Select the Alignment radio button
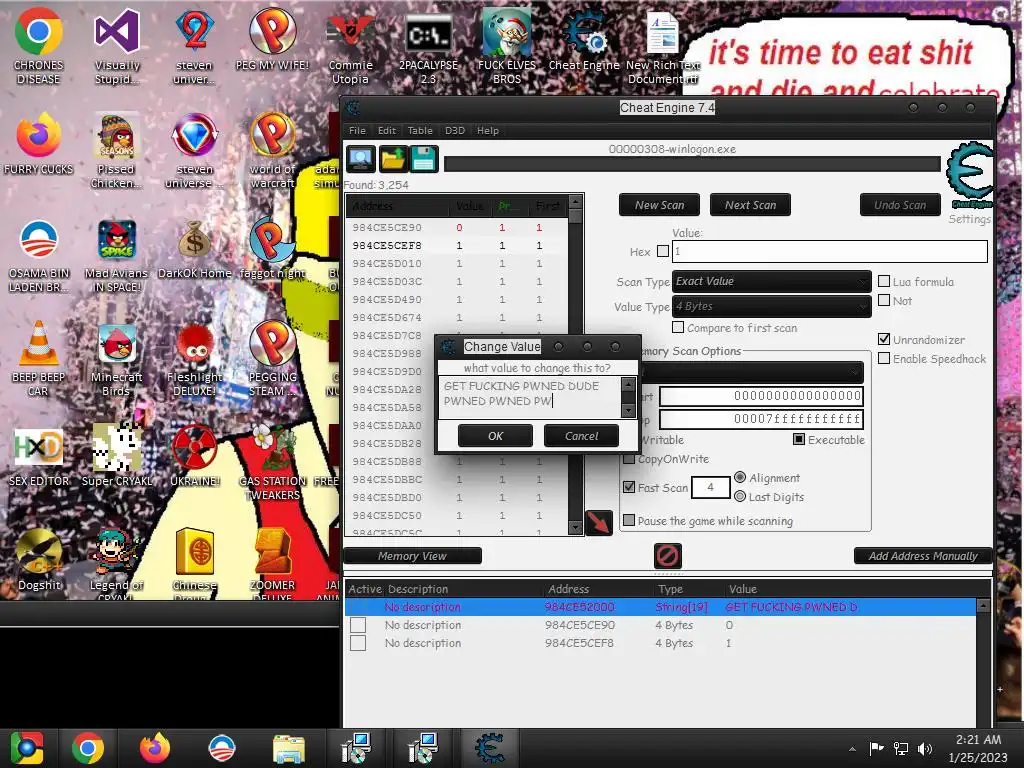 (740, 477)
